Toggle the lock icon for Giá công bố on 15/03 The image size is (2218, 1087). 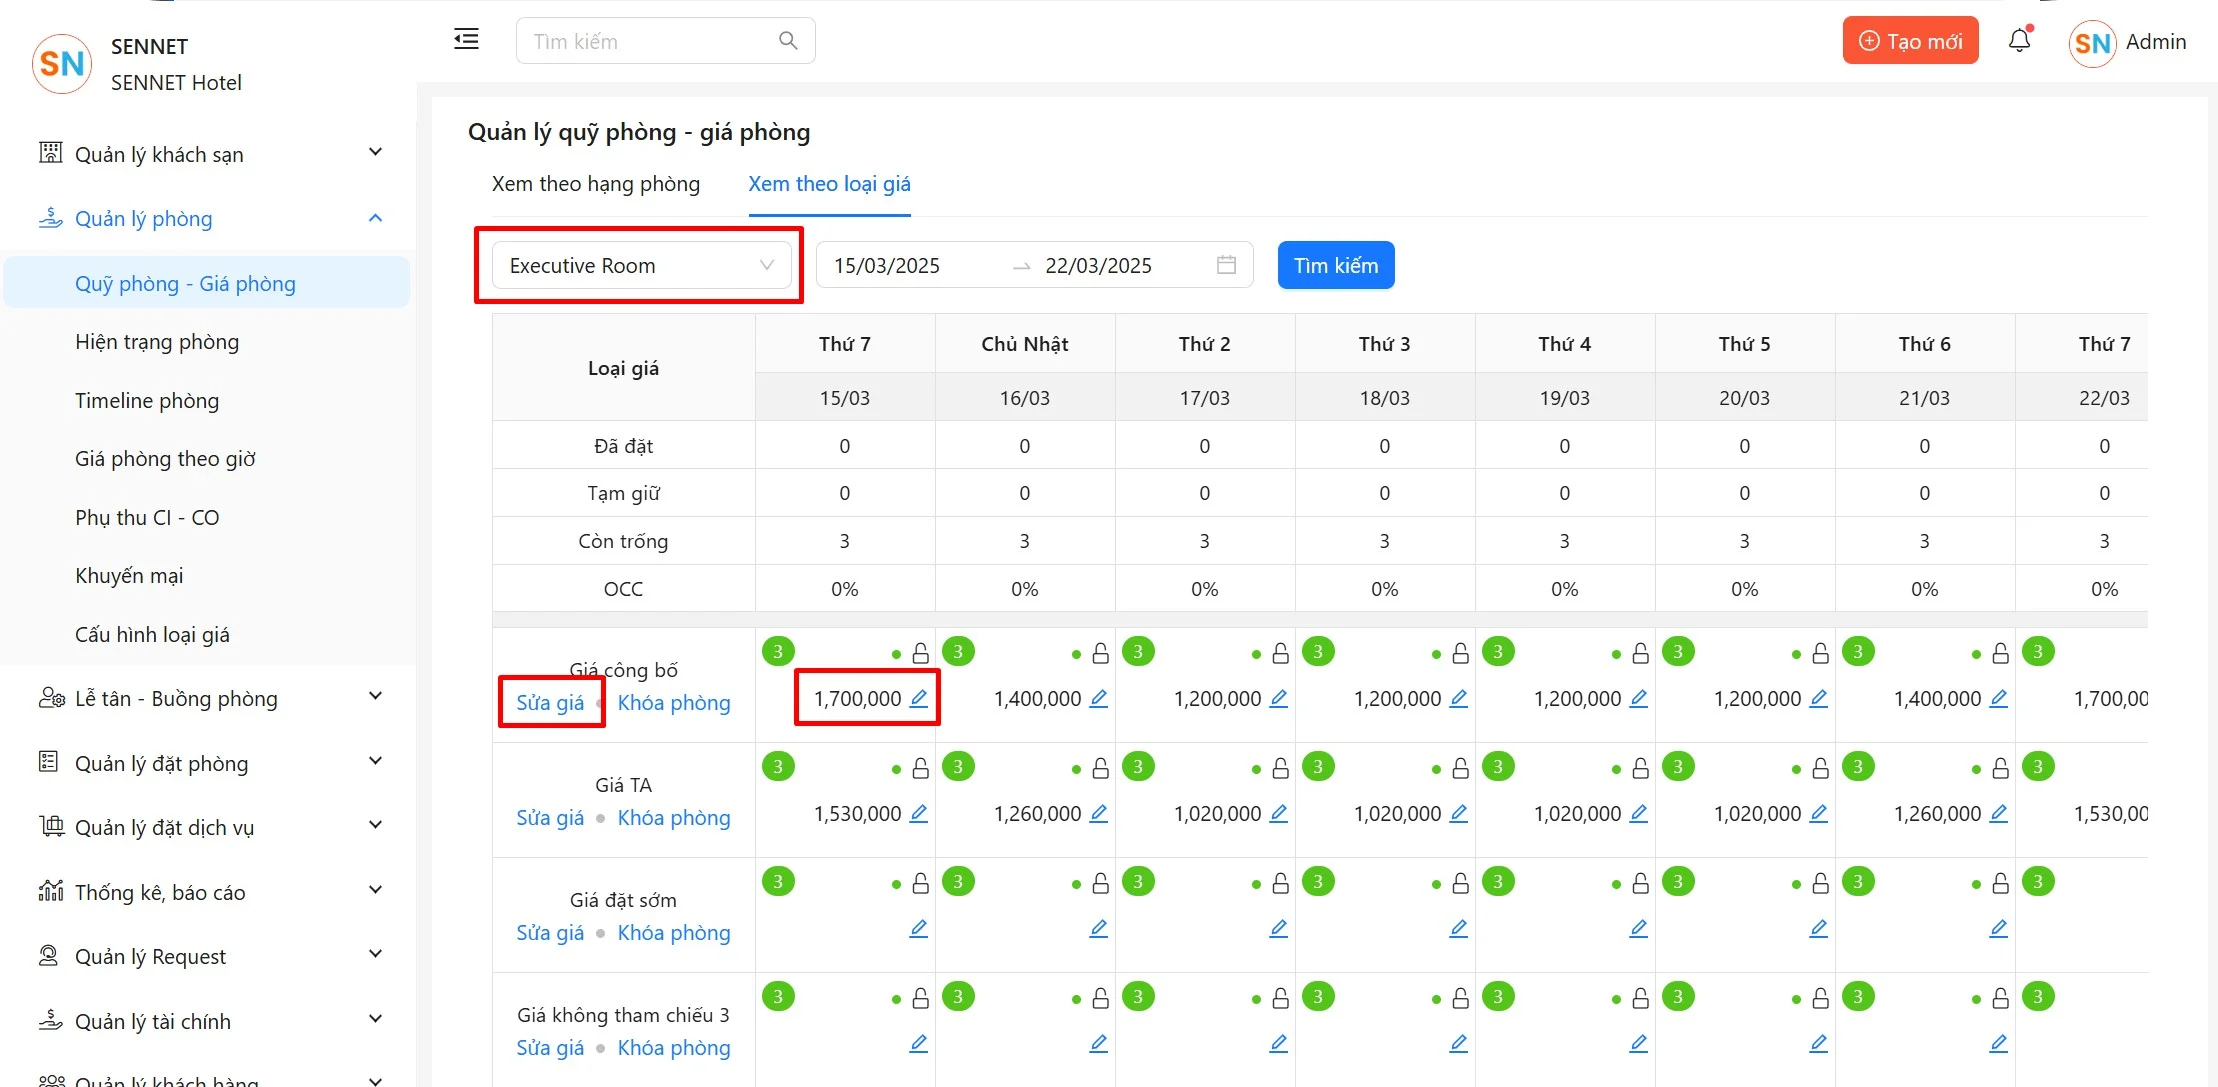click(x=920, y=654)
